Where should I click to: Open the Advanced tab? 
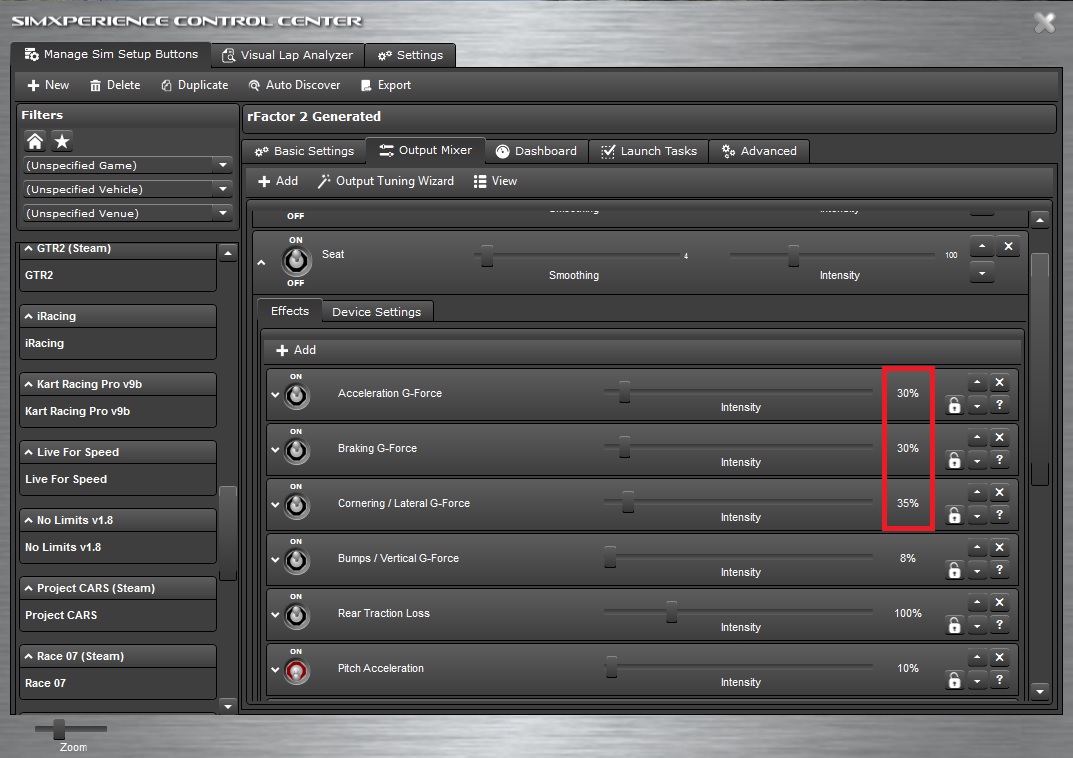click(x=760, y=151)
